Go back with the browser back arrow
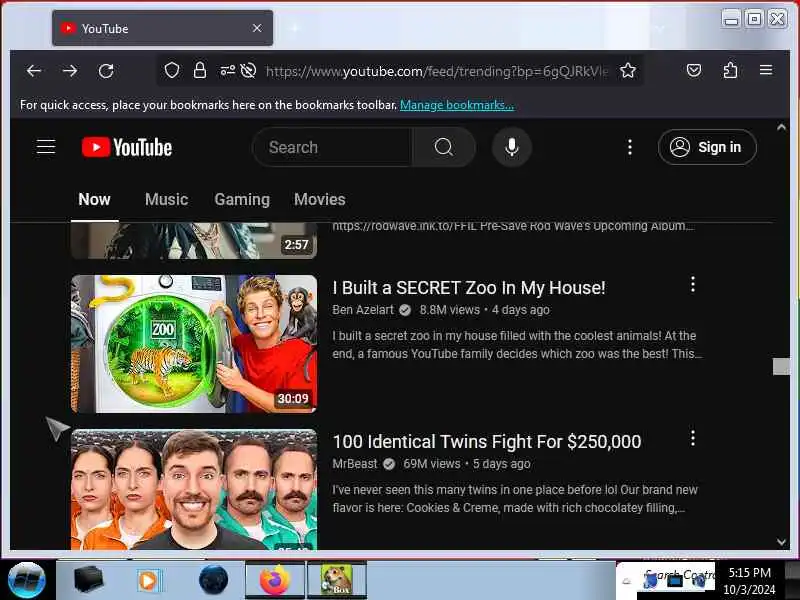Viewport: 800px width, 600px height. coord(34,70)
